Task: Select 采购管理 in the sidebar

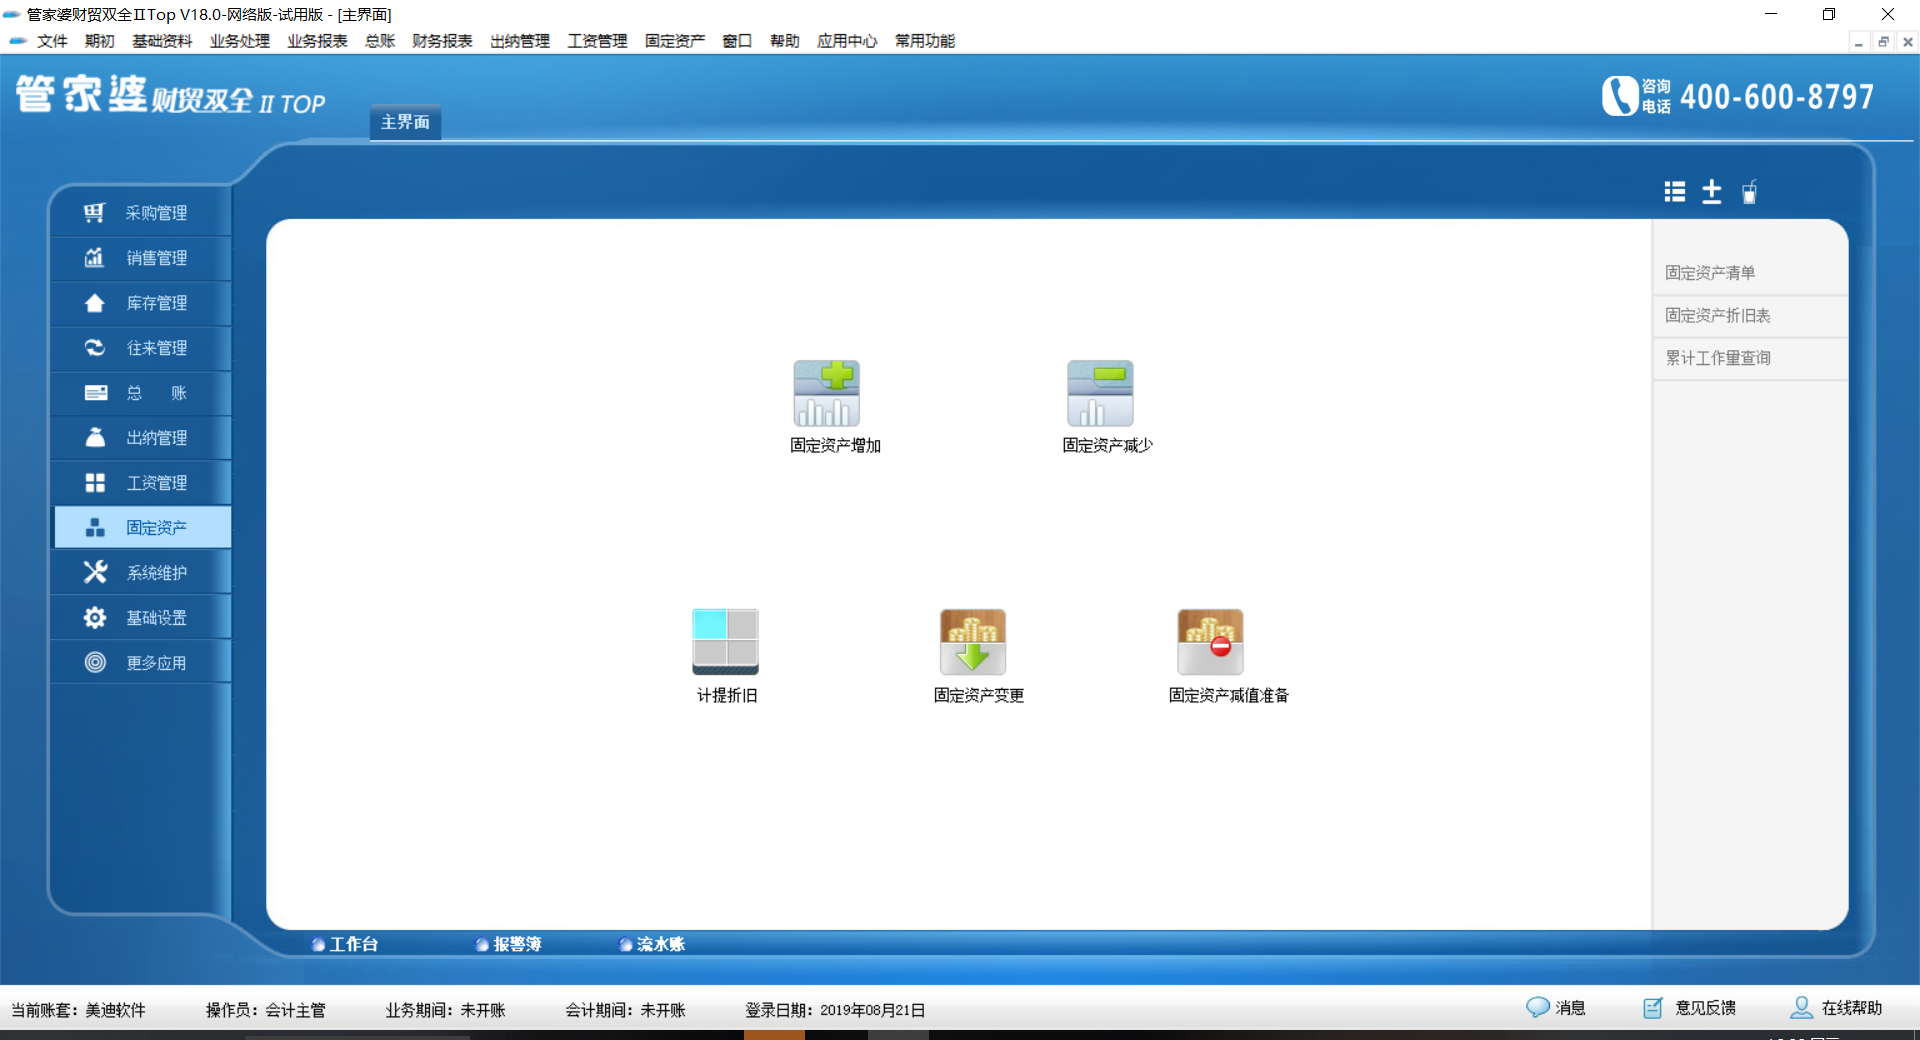Action: 141,213
